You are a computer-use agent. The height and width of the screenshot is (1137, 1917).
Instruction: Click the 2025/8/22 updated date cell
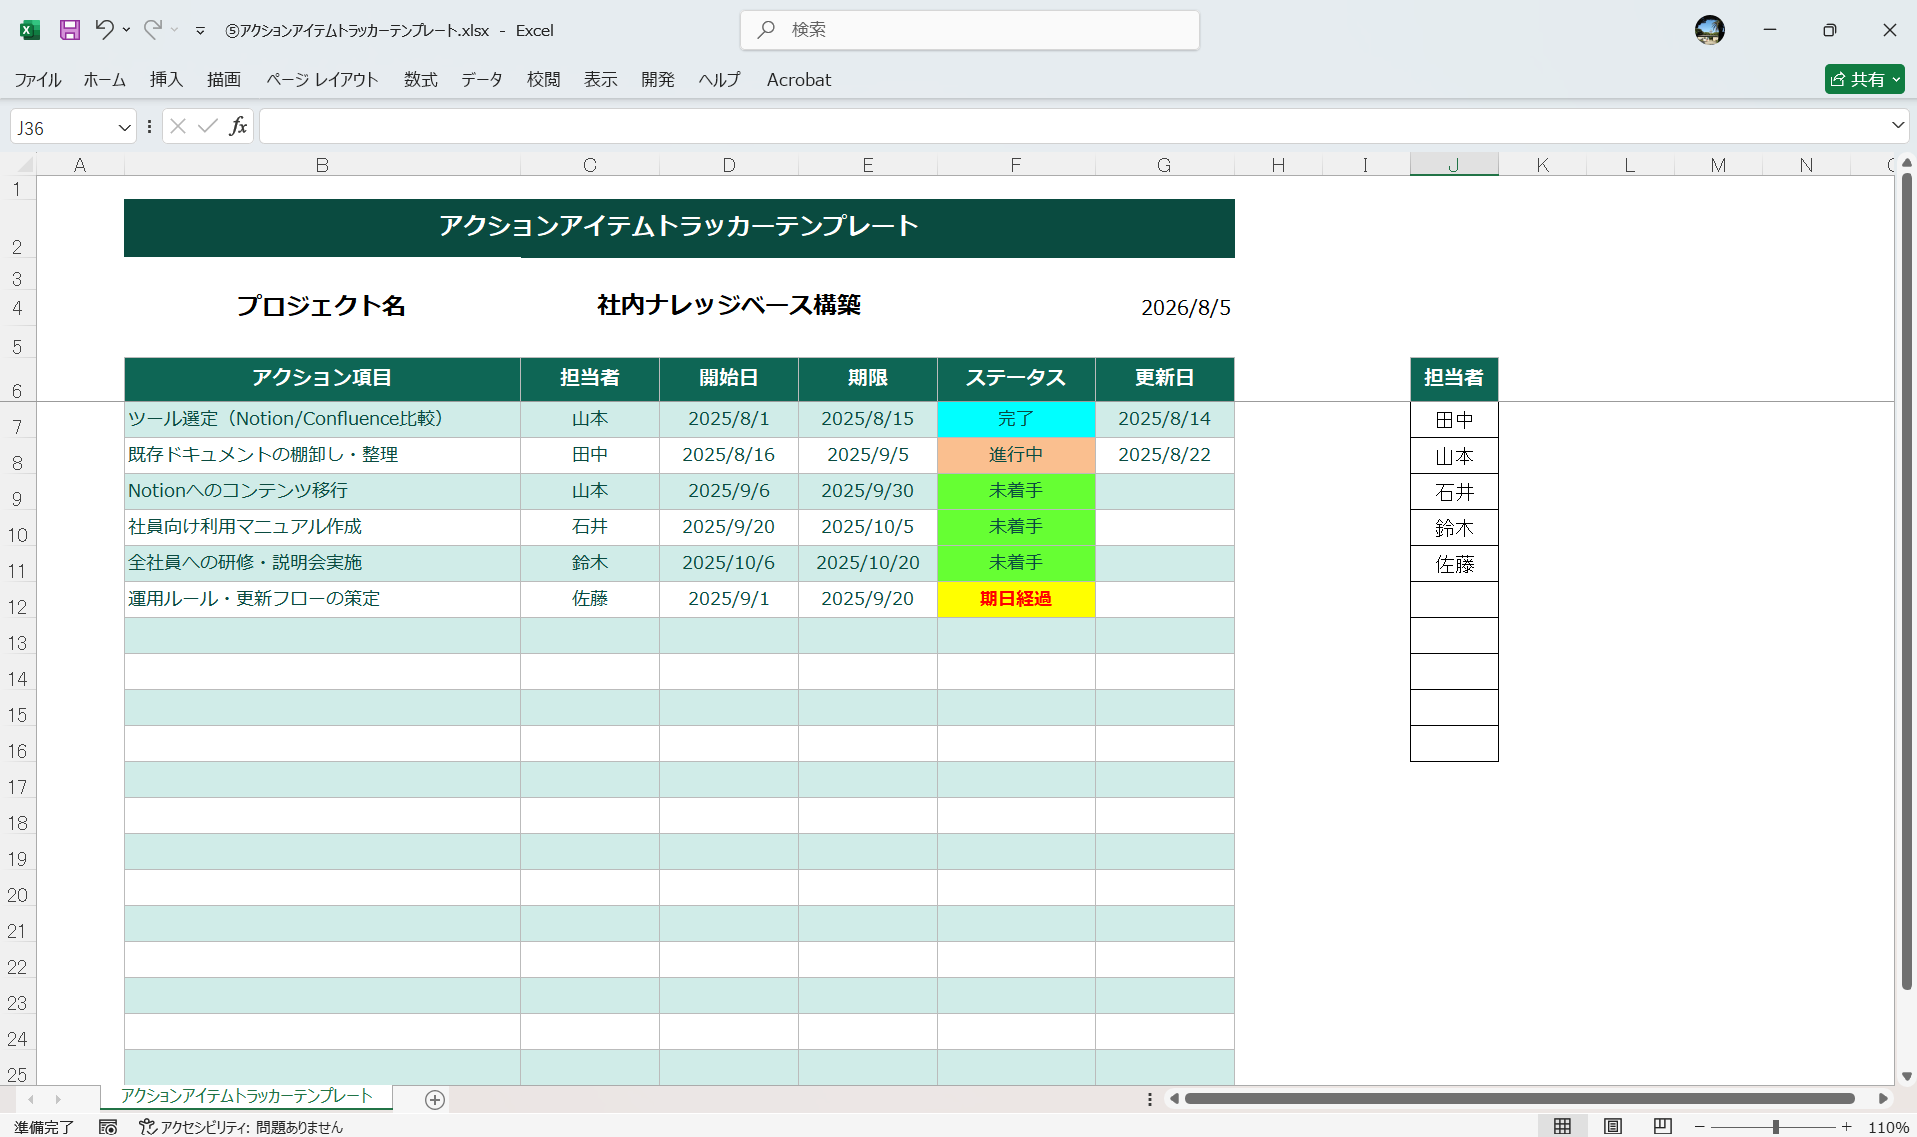pos(1164,455)
